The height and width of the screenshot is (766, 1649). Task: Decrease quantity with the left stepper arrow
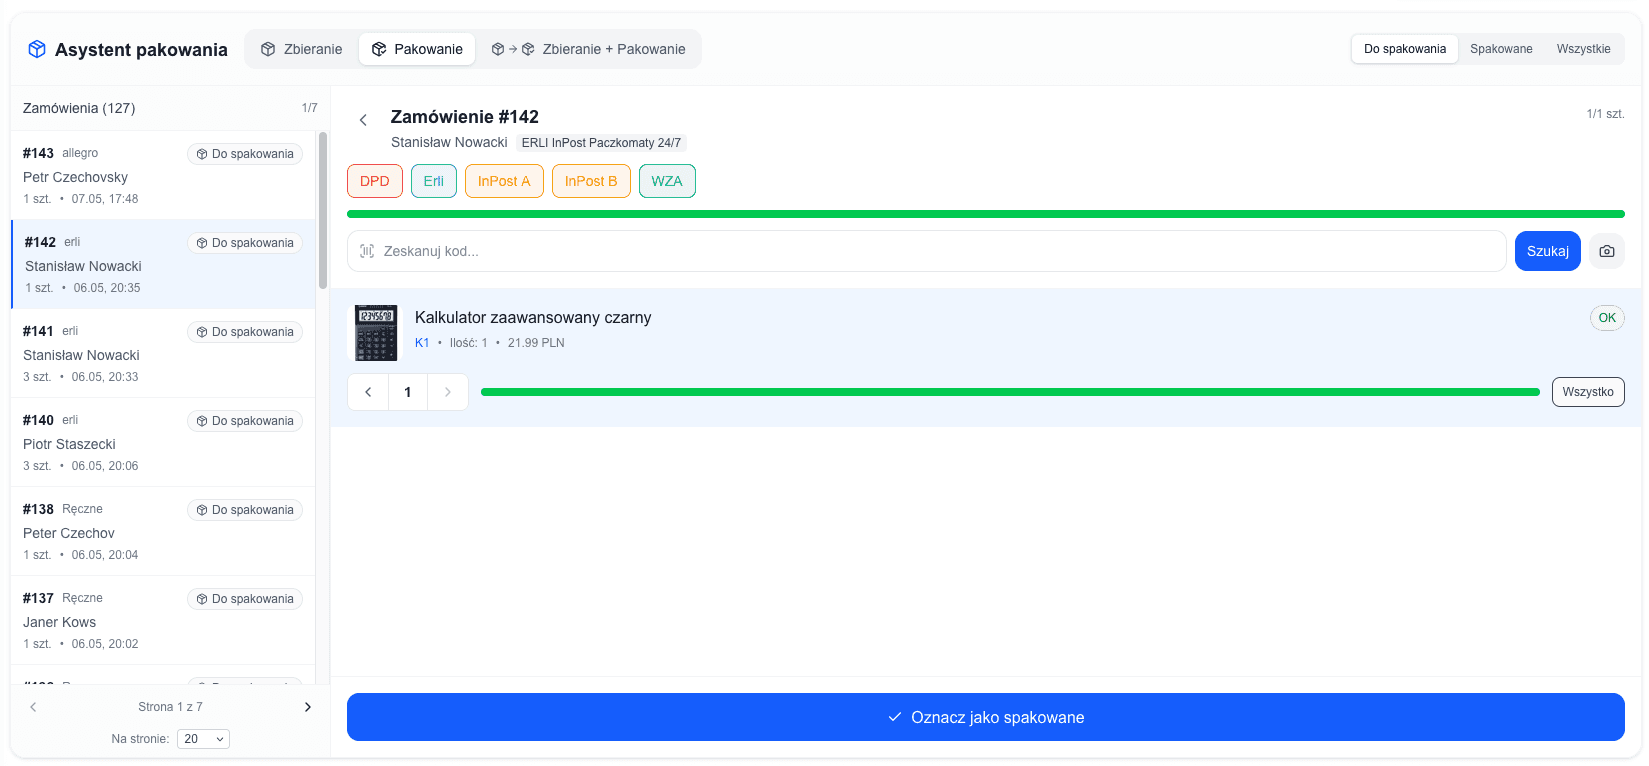point(368,392)
